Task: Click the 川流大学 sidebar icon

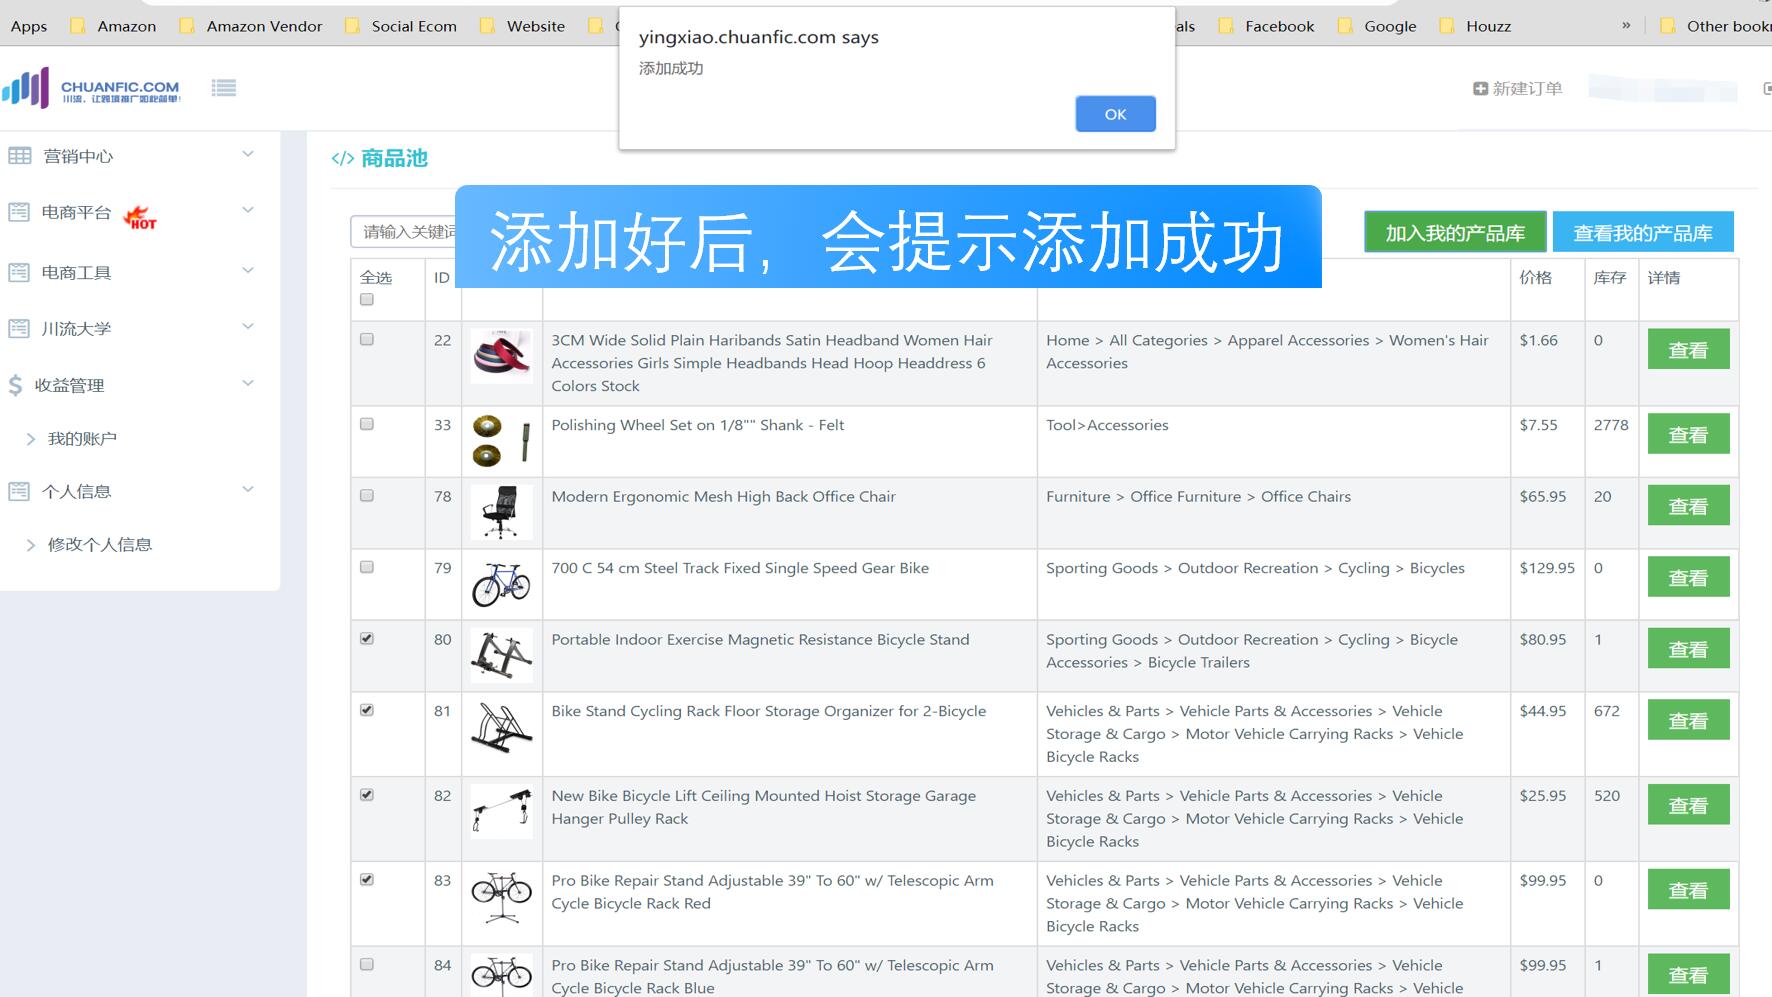Action: pos(19,328)
